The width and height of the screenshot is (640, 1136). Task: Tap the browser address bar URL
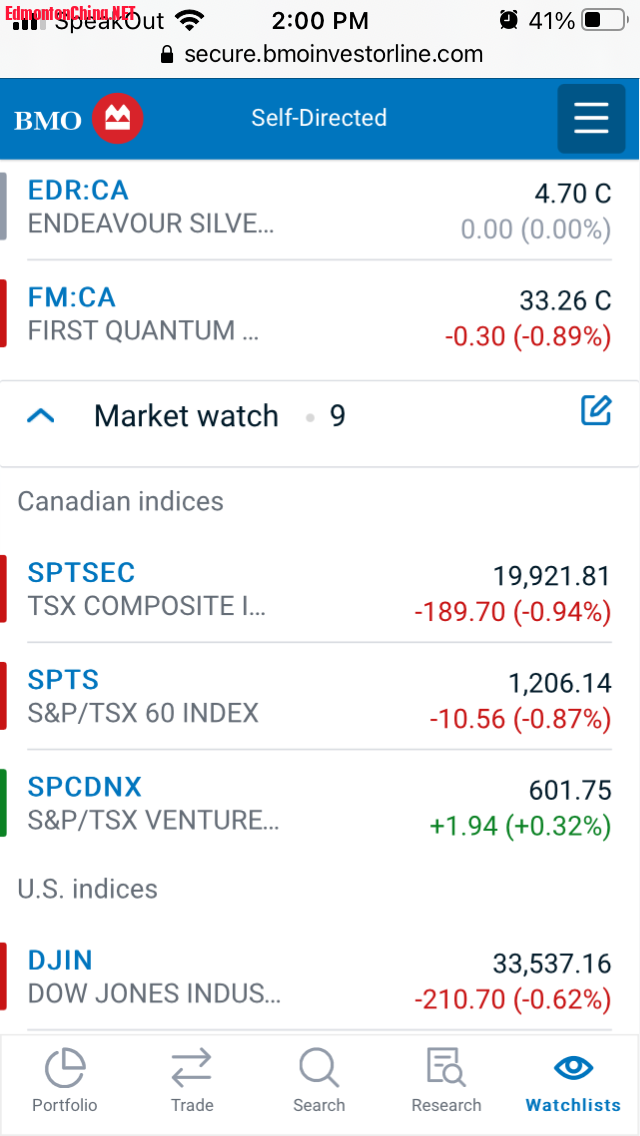click(334, 54)
